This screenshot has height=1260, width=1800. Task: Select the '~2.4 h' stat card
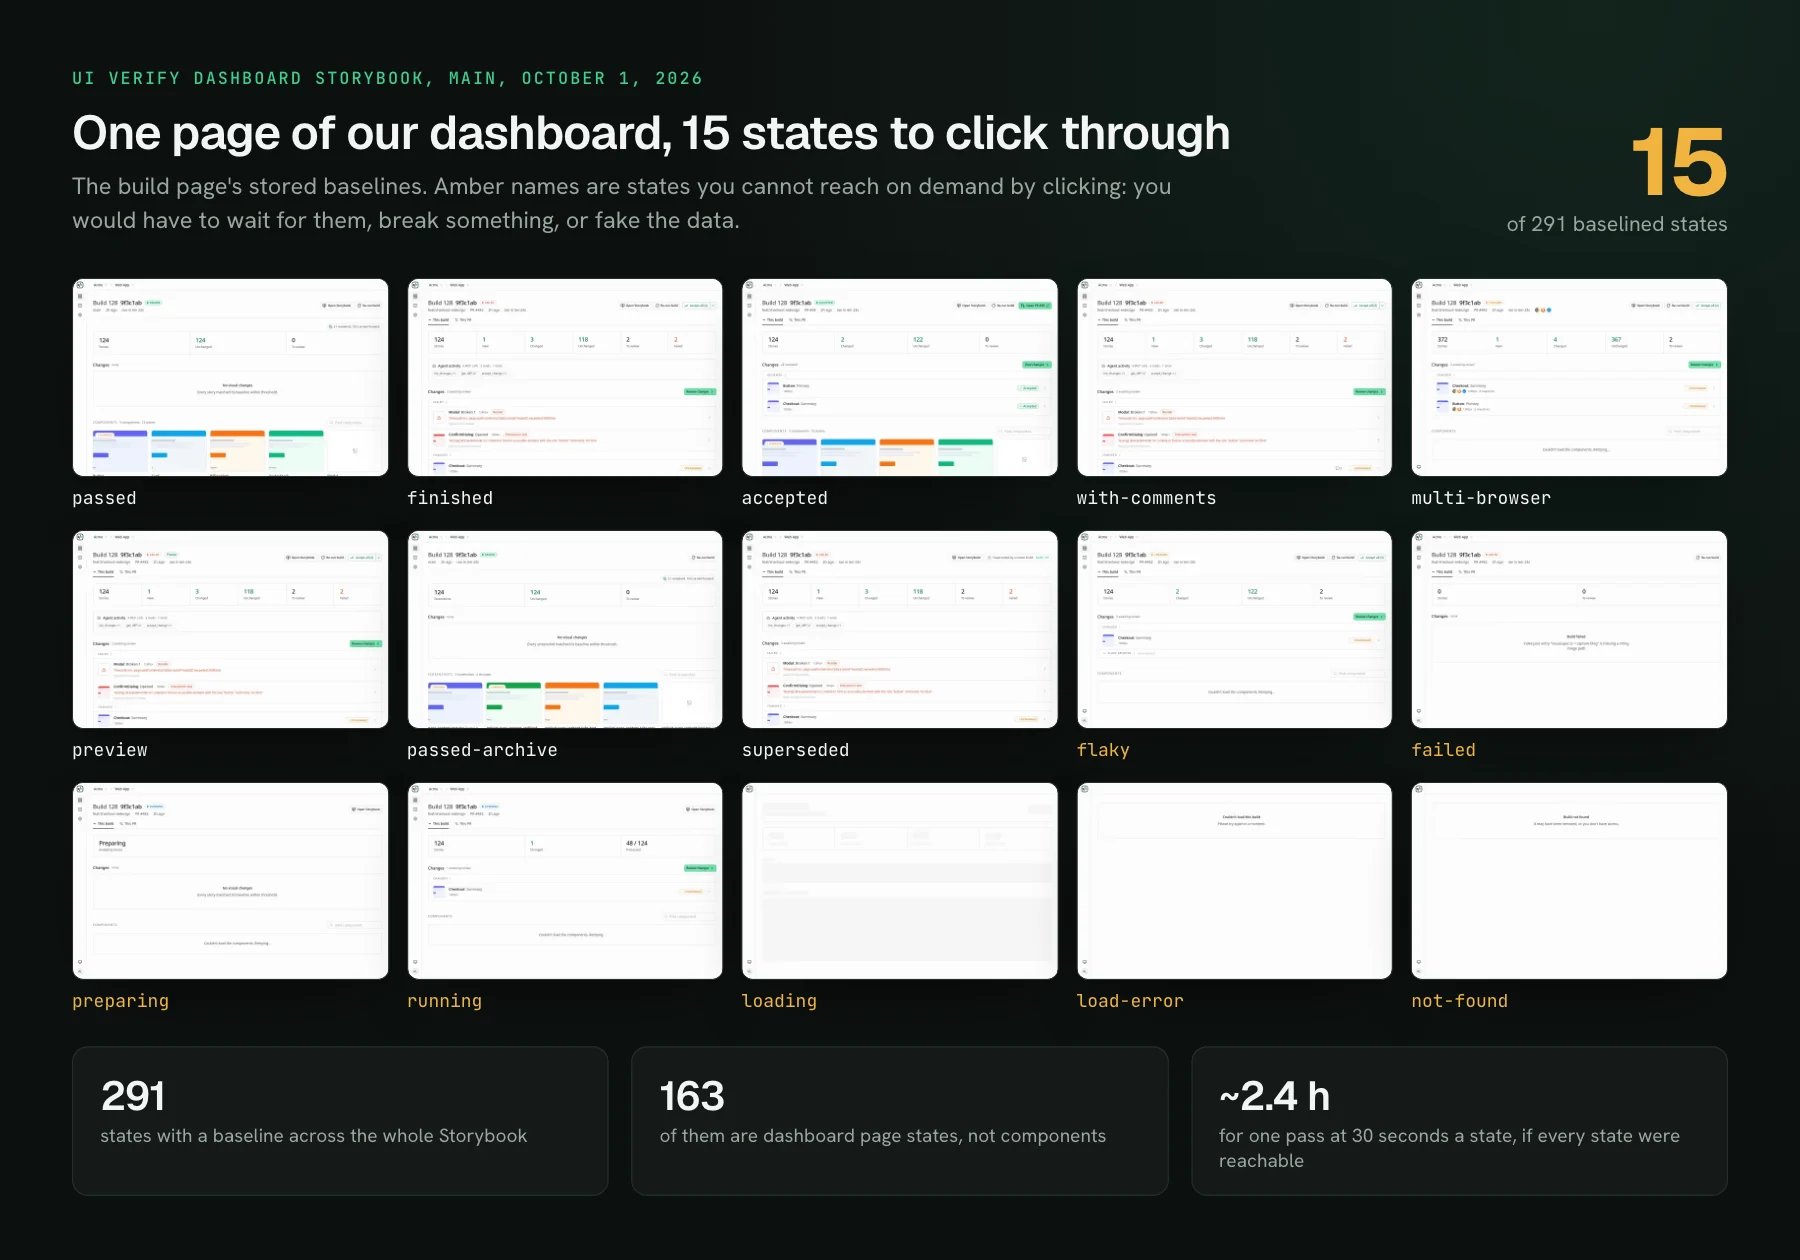[x=1459, y=1121]
